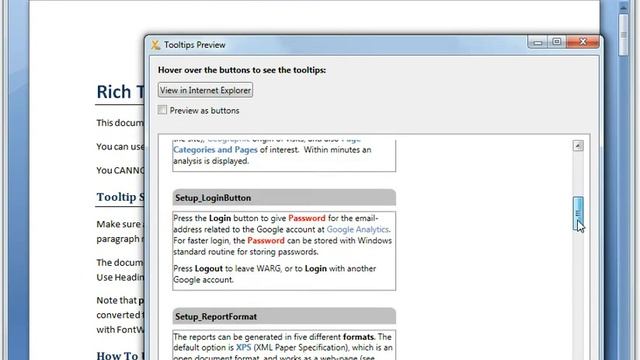The image size is (640, 360).
Task: Enable the Preview as buttons checkbox
Action: tap(162, 110)
